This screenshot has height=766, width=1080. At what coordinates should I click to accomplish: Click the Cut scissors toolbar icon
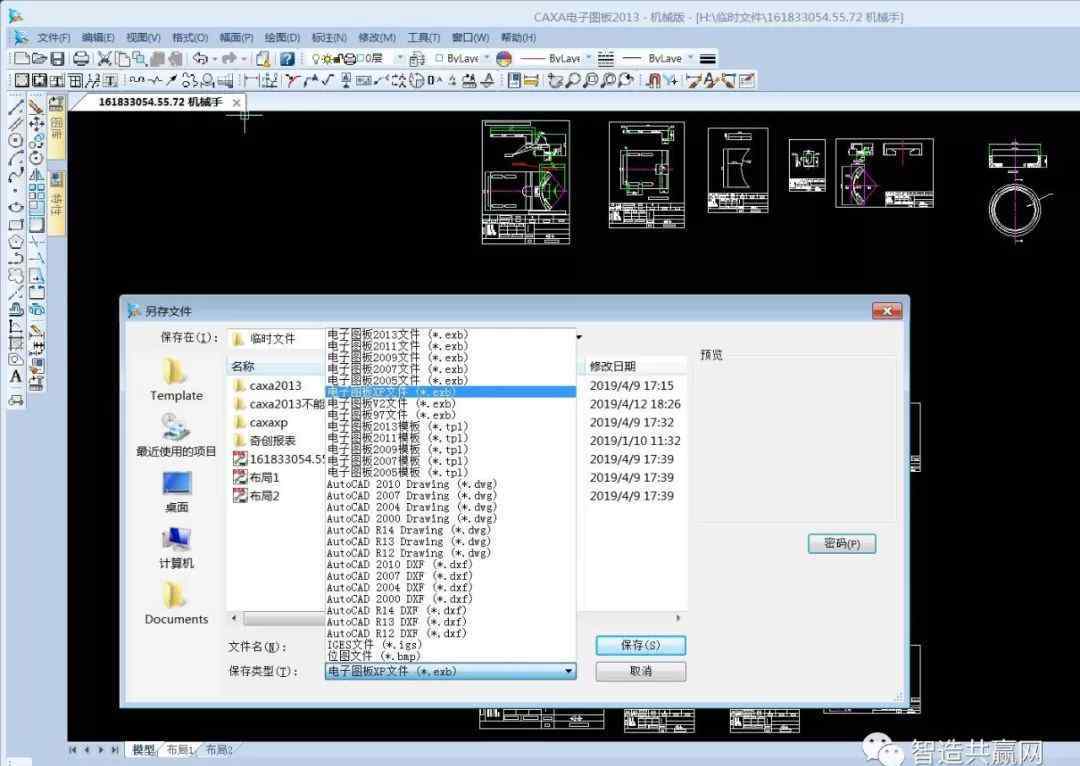(x=105, y=59)
